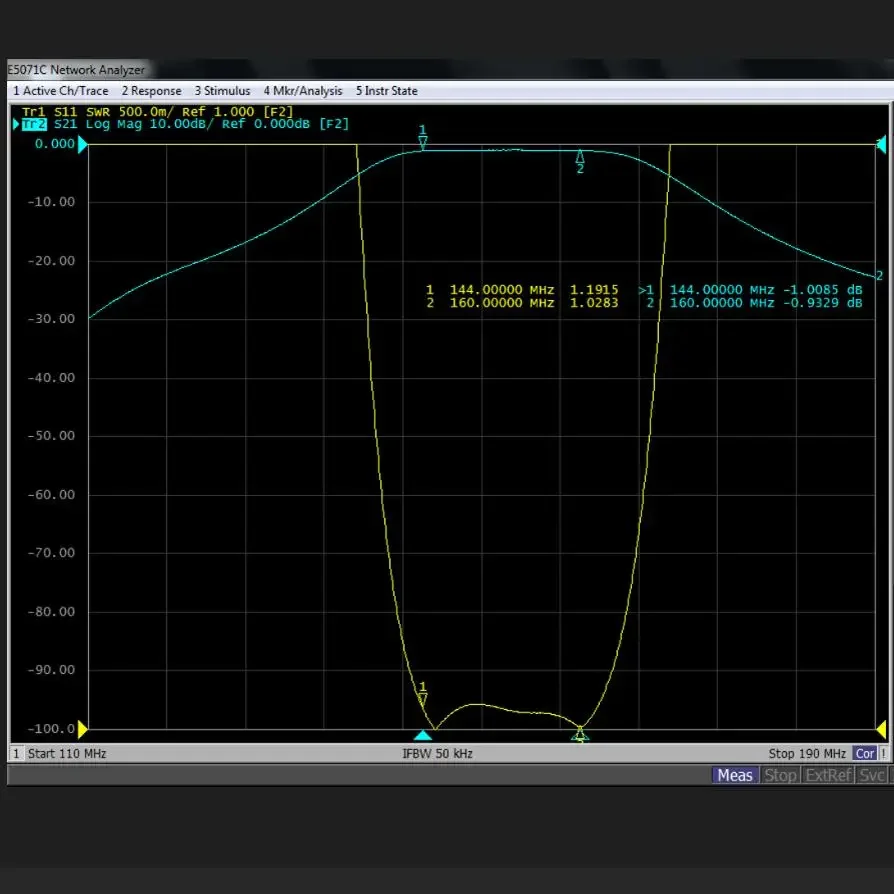The image size is (894, 894).
Task: Click the Tr2 S21 Log Mag trace label
Action: point(185,124)
